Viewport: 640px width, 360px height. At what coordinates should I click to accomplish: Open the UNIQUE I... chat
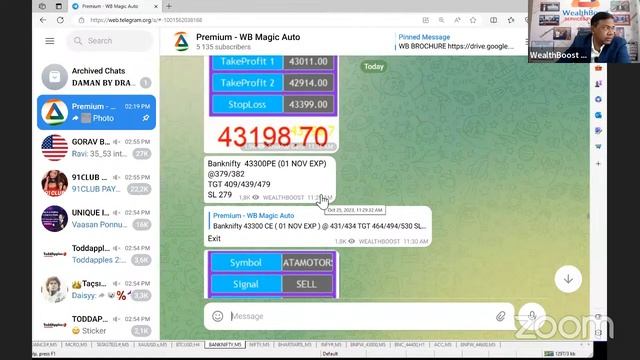coord(96,219)
